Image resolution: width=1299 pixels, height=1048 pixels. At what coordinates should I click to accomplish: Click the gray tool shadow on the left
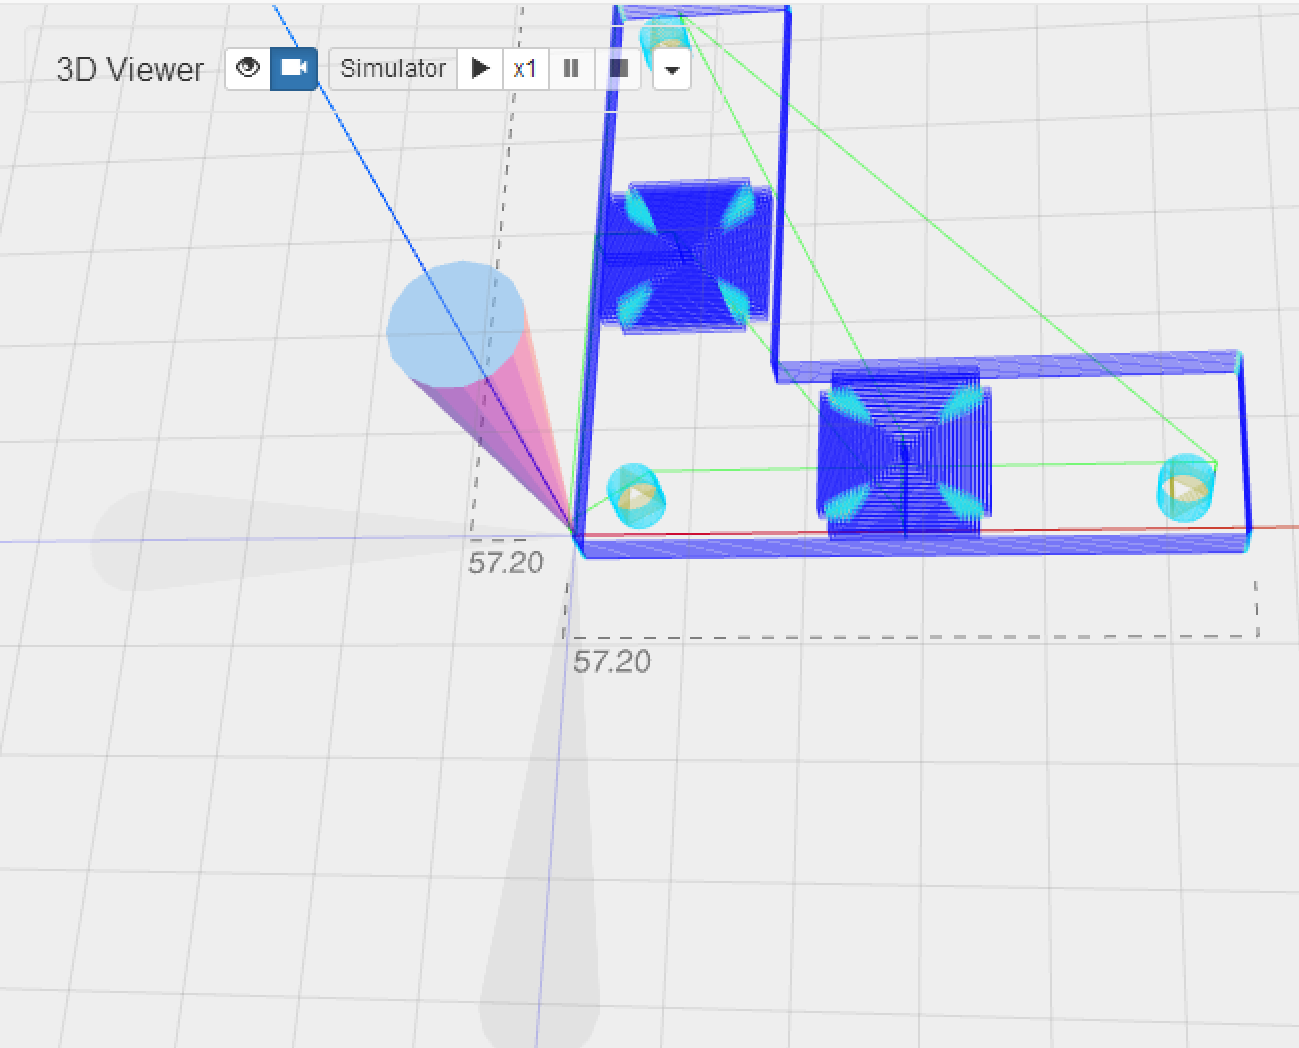[x=200, y=541]
